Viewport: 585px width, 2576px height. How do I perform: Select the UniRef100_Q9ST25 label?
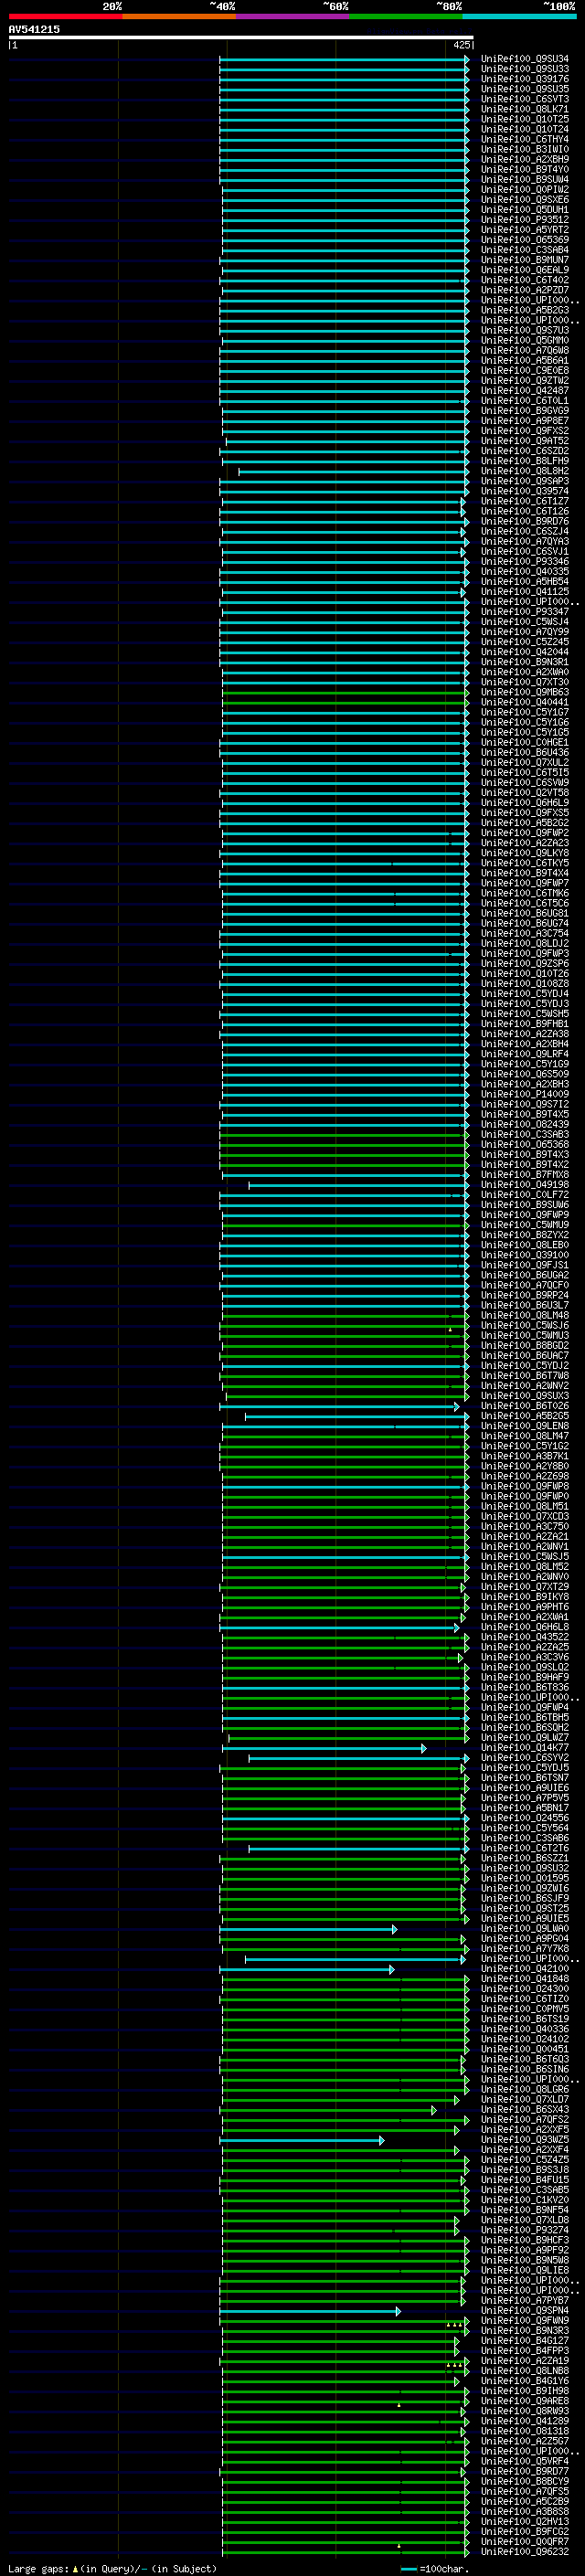[x=525, y=1908]
